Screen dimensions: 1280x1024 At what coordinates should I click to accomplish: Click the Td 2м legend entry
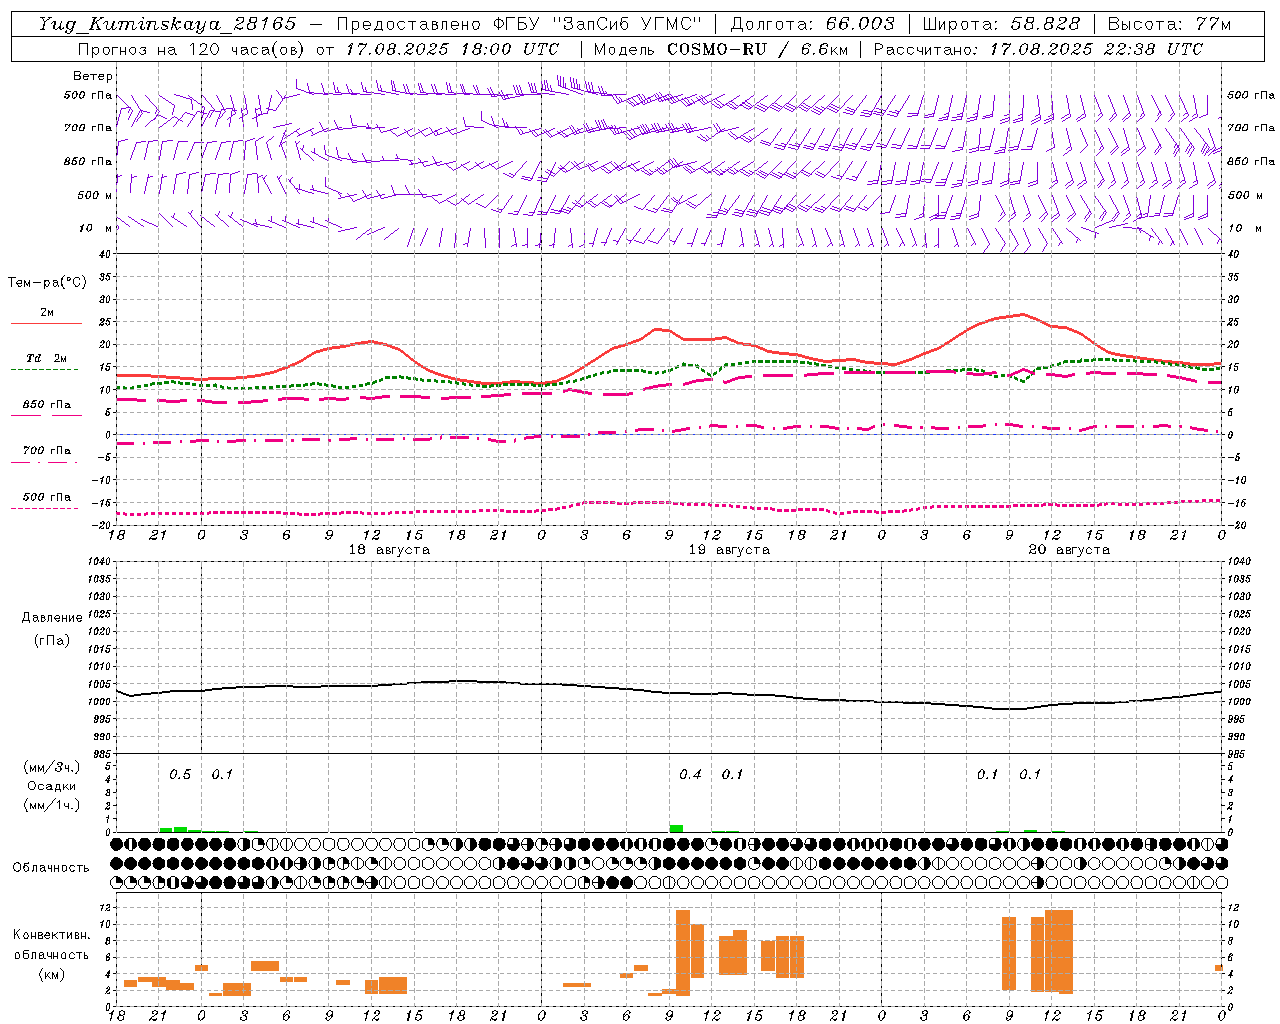pyautogui.click(x=47, y=358)
